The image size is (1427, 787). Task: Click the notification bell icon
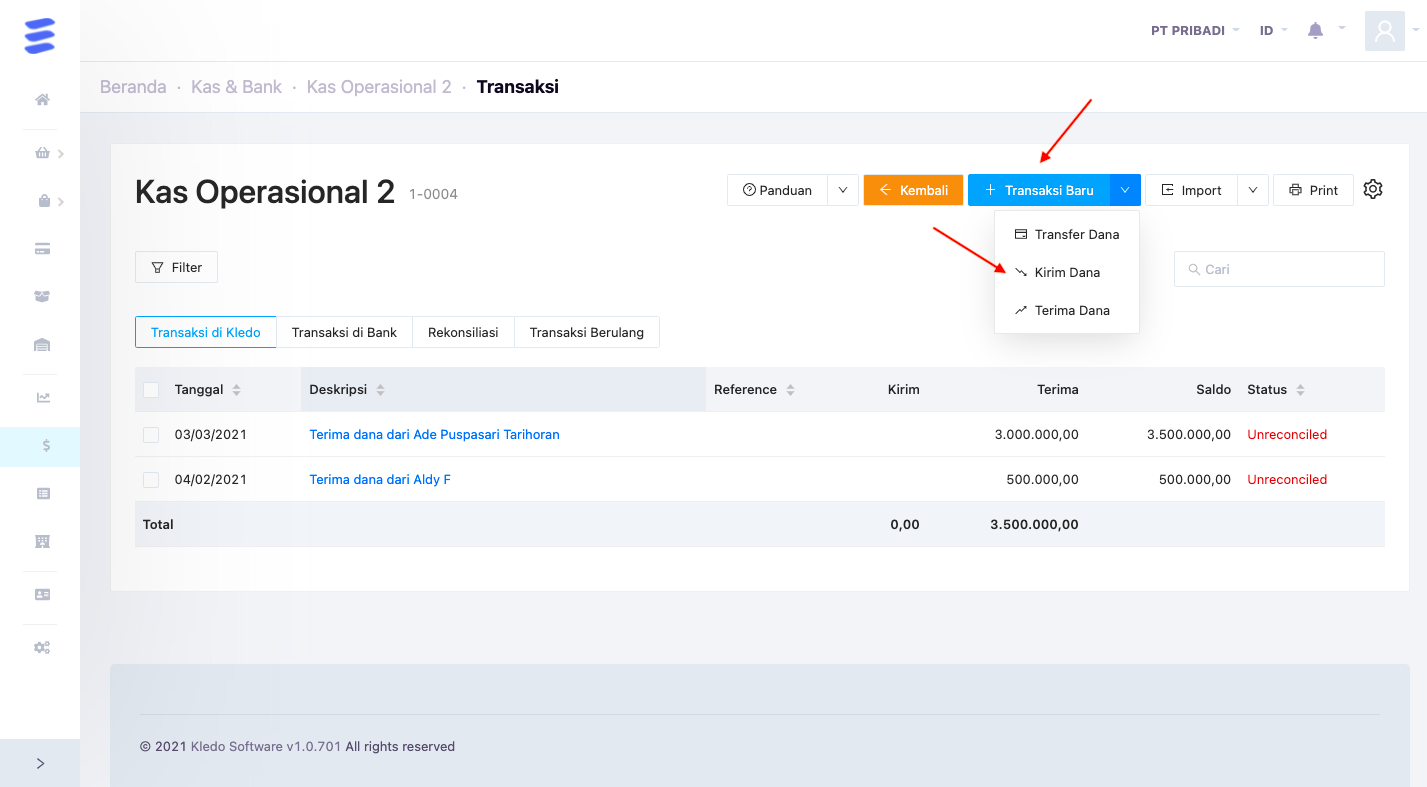click(1315, 29)
